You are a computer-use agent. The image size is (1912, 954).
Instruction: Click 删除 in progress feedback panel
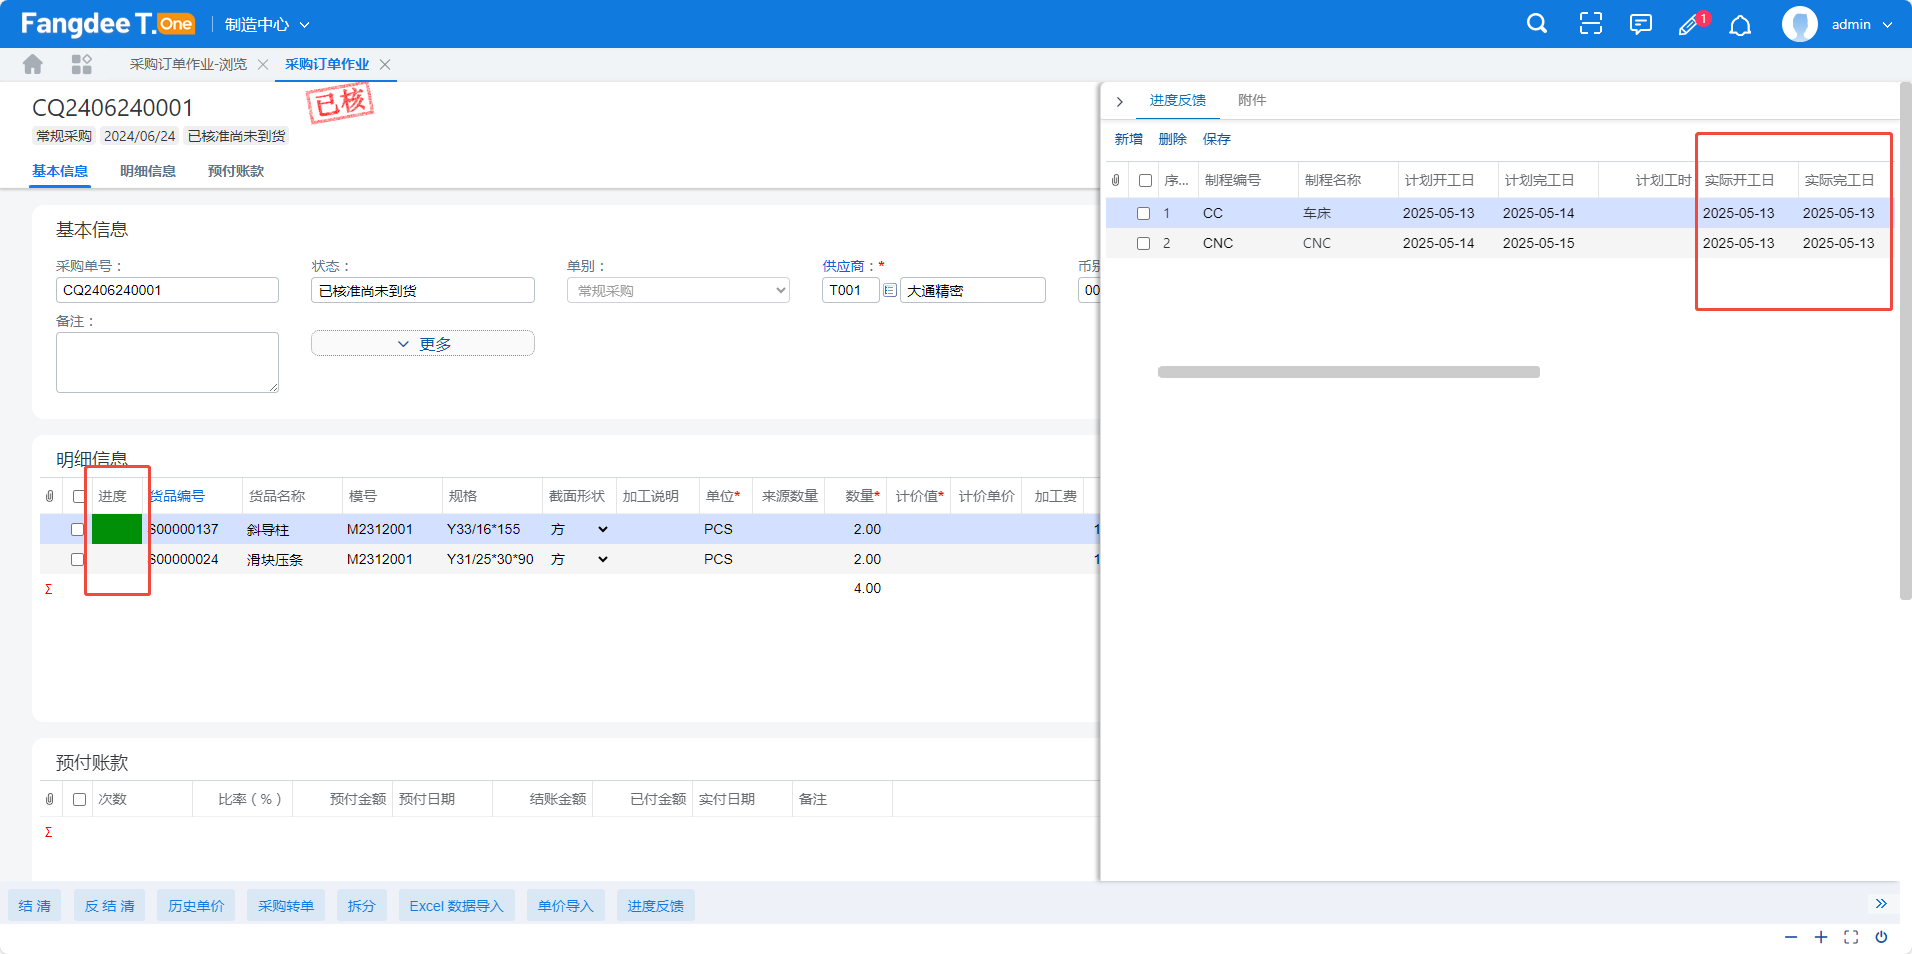click(1173, 139)
